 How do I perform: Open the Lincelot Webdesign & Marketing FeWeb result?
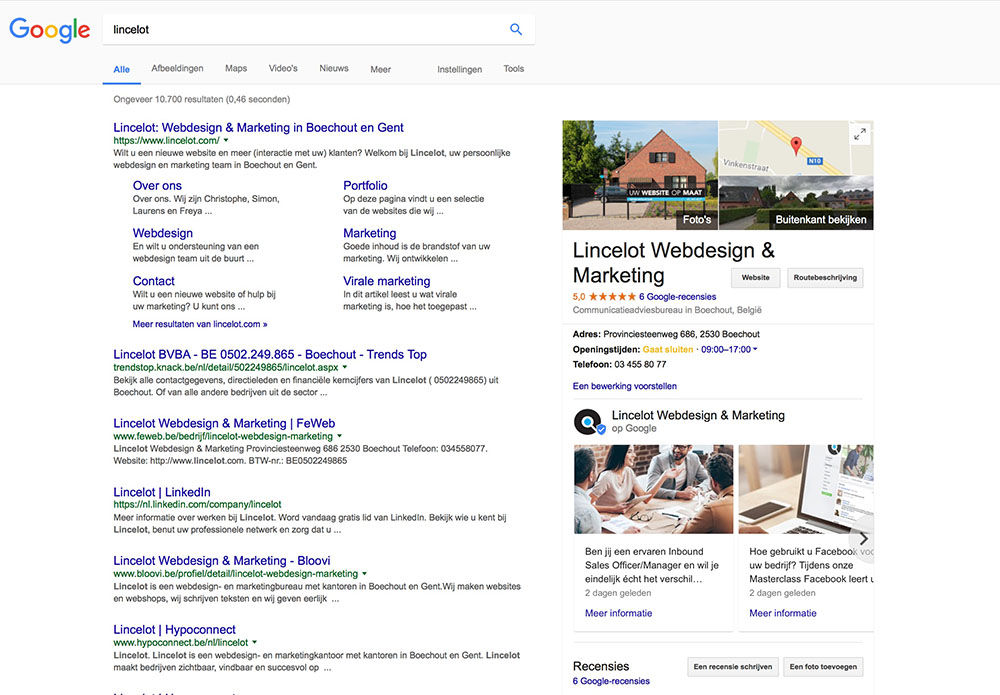tap(224, 423)
